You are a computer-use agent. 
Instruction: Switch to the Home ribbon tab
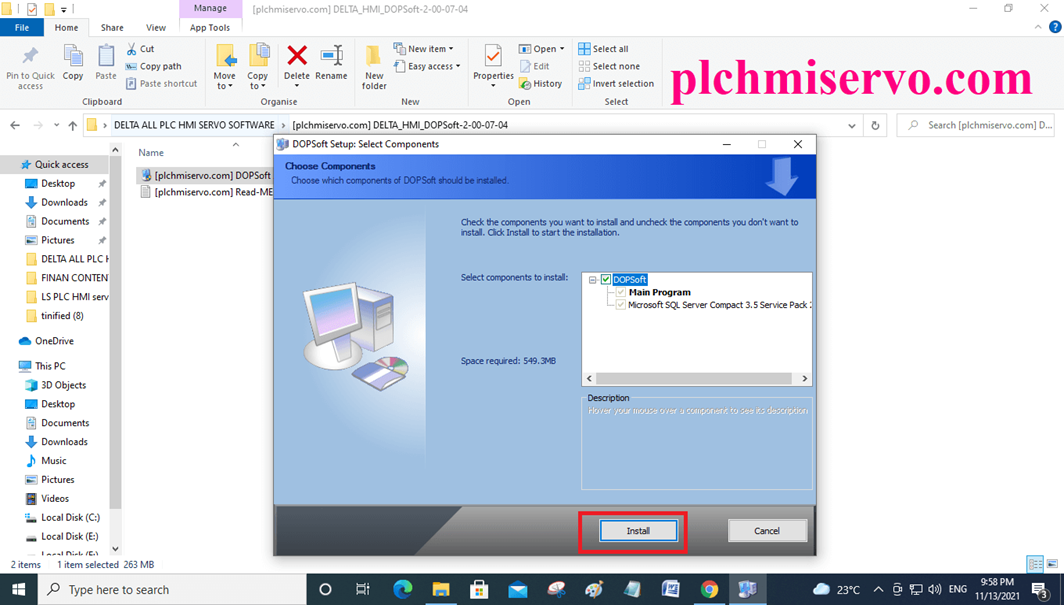point(66,28)
